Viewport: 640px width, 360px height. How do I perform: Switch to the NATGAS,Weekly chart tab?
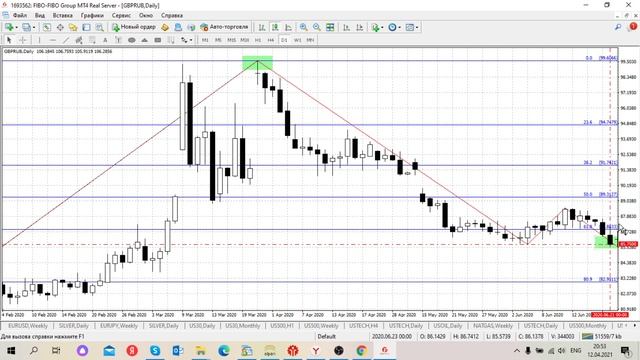pyautogui.click(x=493, y=326)
